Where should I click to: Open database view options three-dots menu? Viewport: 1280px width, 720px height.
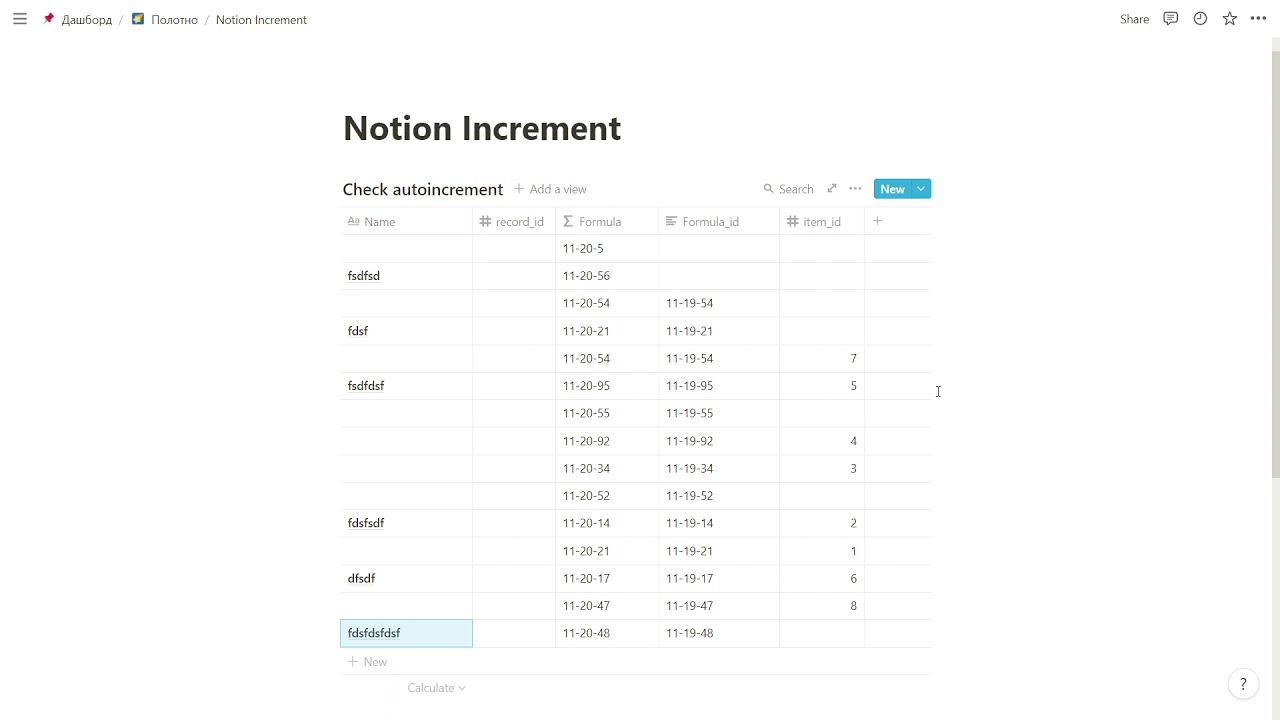point(855,189)
